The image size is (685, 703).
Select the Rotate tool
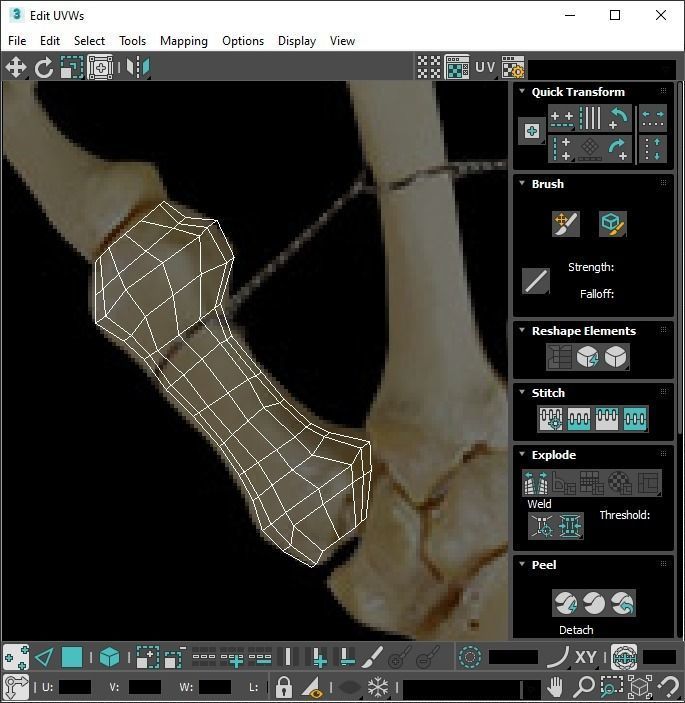point(44,68)
